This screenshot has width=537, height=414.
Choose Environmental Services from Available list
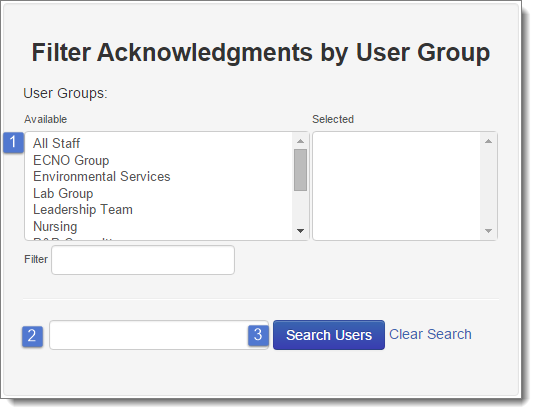tap(101, 176)
